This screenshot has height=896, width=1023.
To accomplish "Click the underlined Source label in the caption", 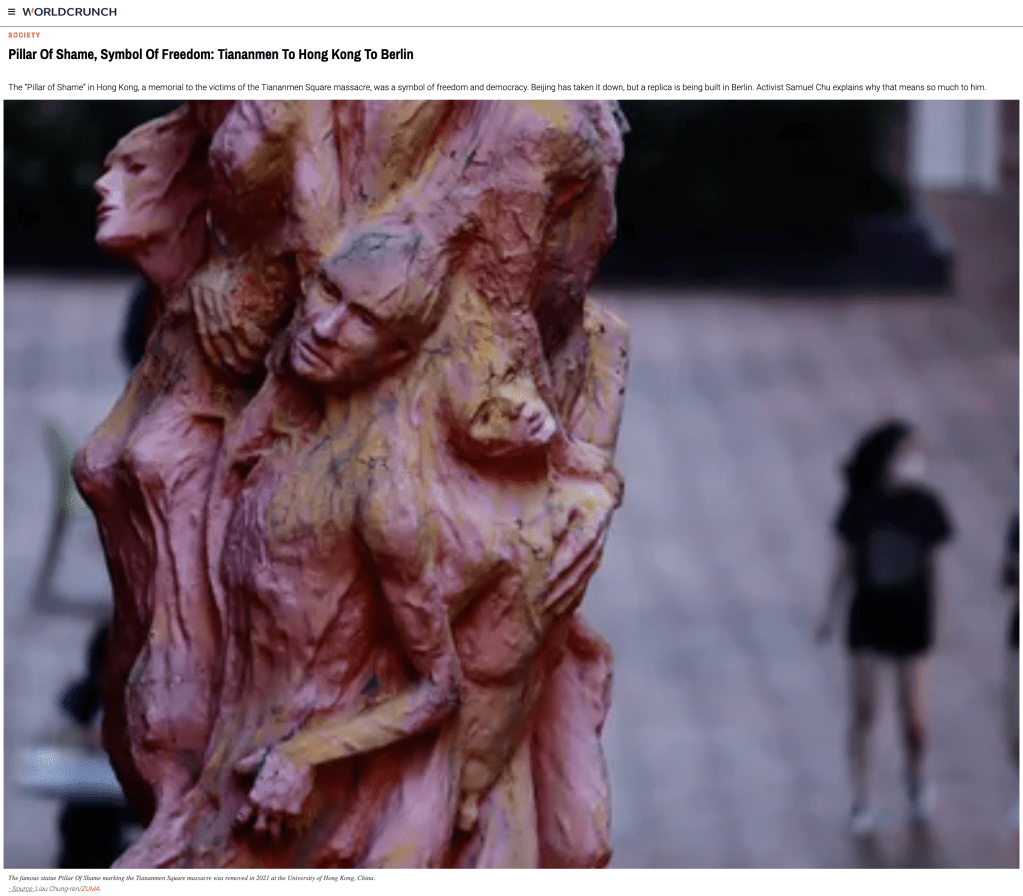I will click(x=21, y=888).
